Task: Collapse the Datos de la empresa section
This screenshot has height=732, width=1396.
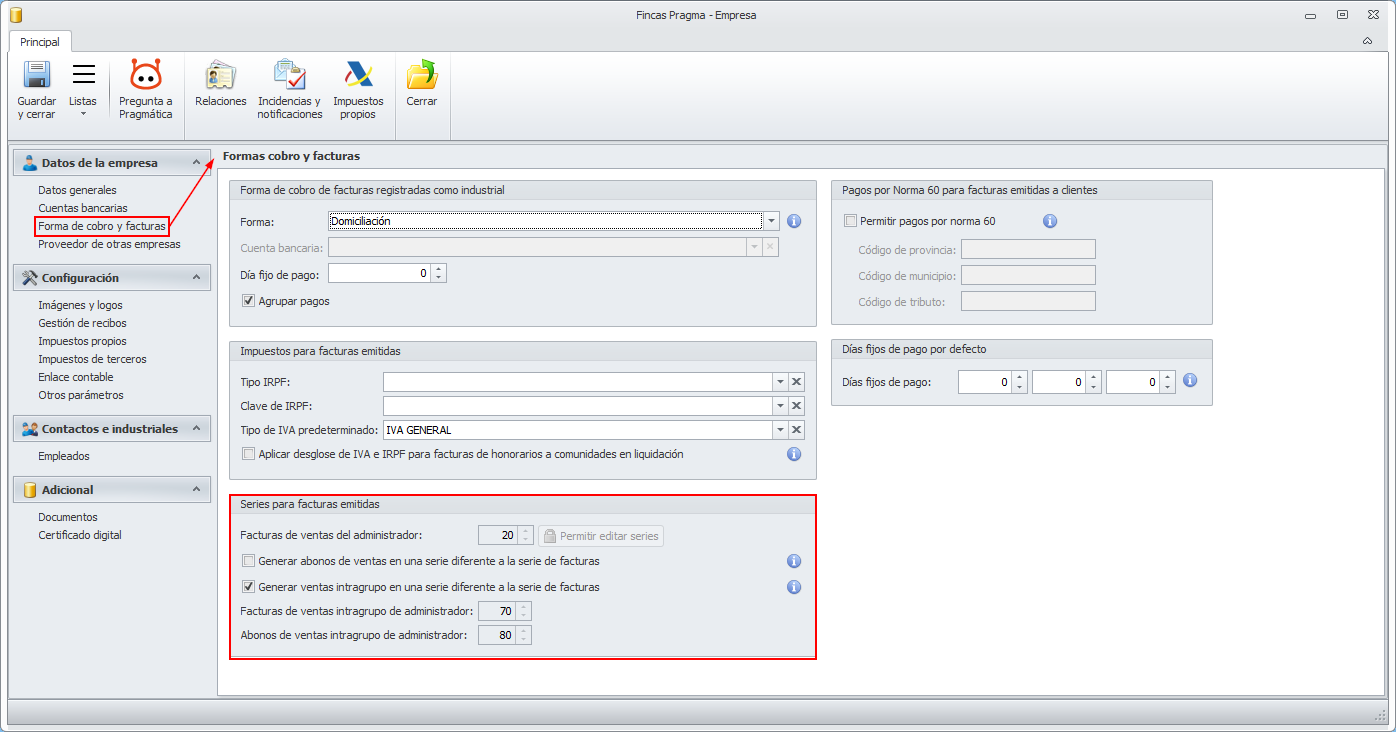Action: pos(196,163)
